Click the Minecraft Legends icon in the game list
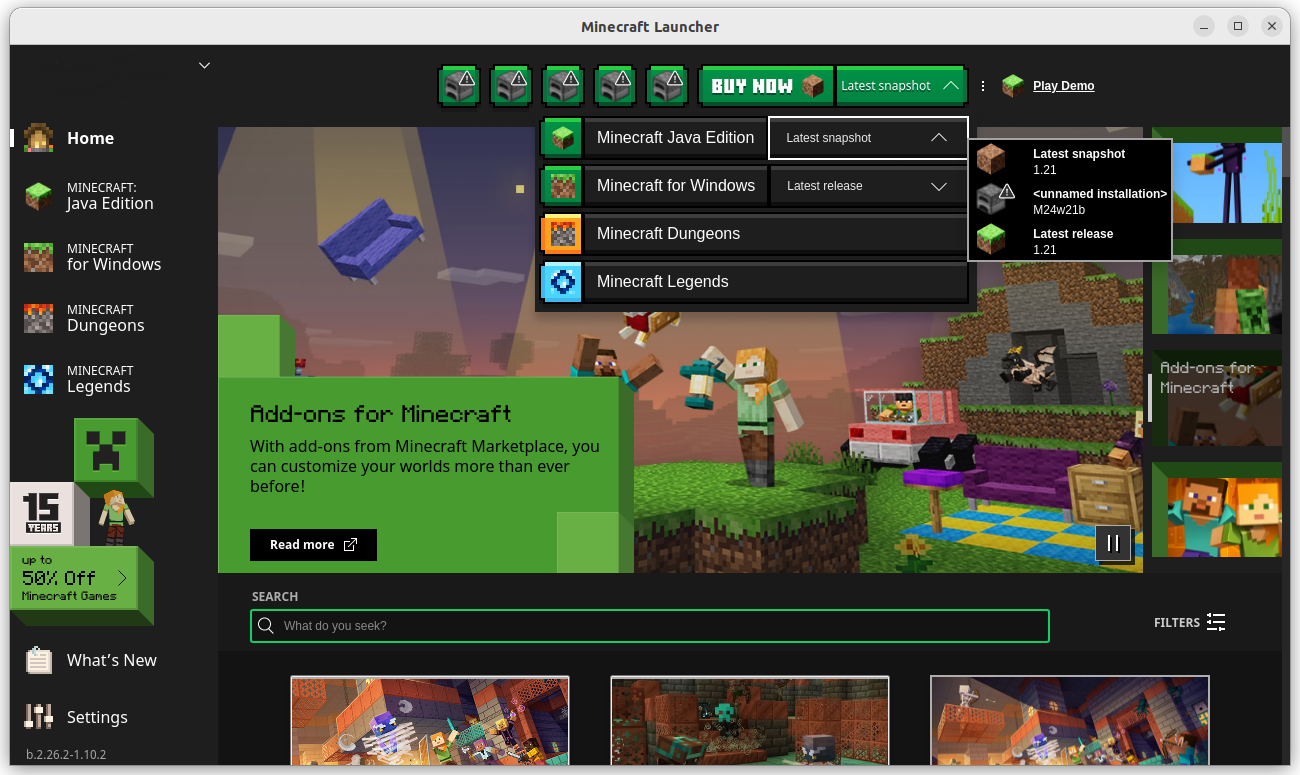Viewport: 1300px width, 775px height. coord(562,282)
